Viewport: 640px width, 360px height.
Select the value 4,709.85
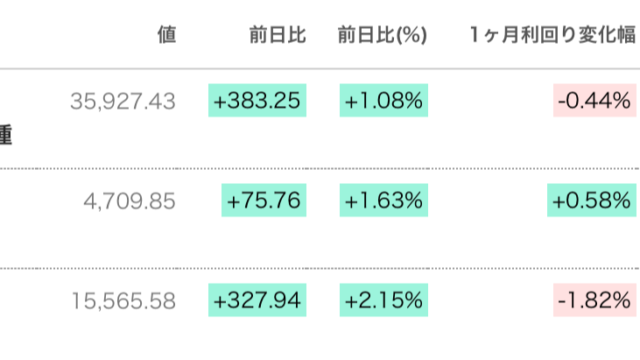point(129,201)
